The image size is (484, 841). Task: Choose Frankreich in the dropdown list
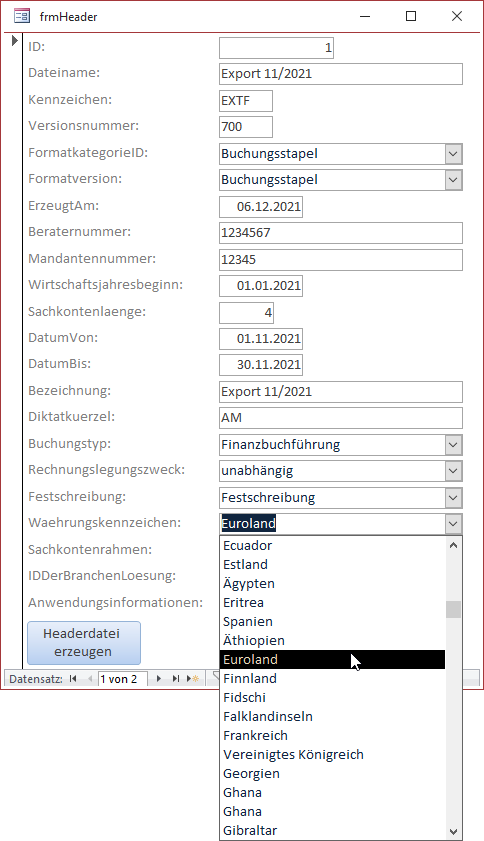pyautogui.click(x=333, y=736)
